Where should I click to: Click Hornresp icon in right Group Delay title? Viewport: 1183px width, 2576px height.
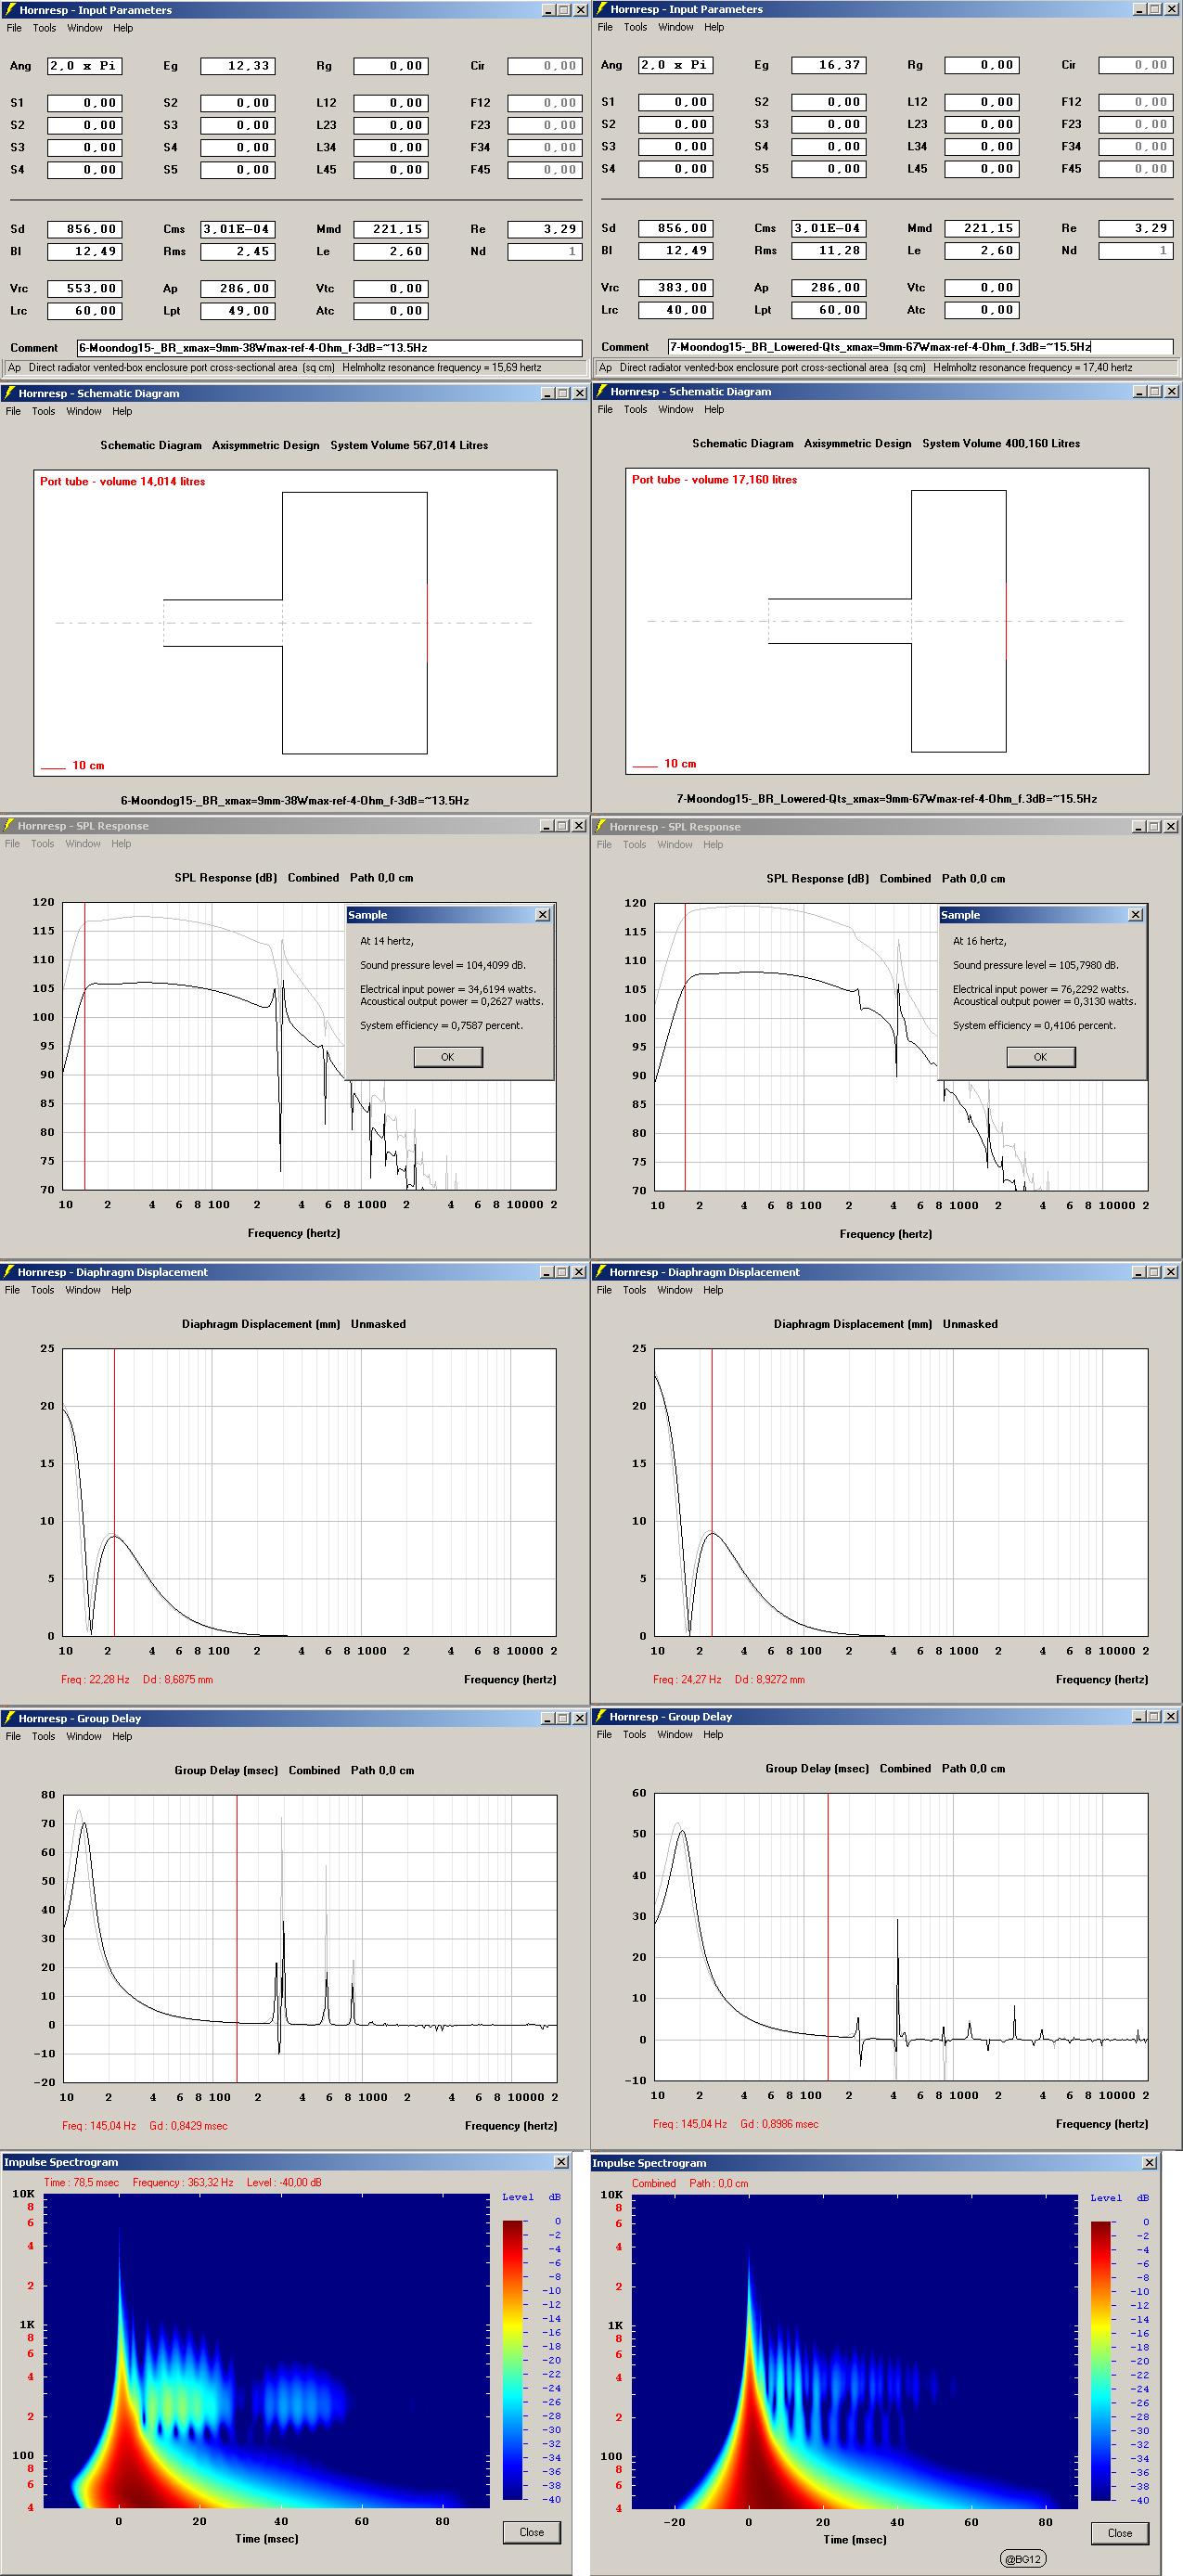[x=601, y=1716]
